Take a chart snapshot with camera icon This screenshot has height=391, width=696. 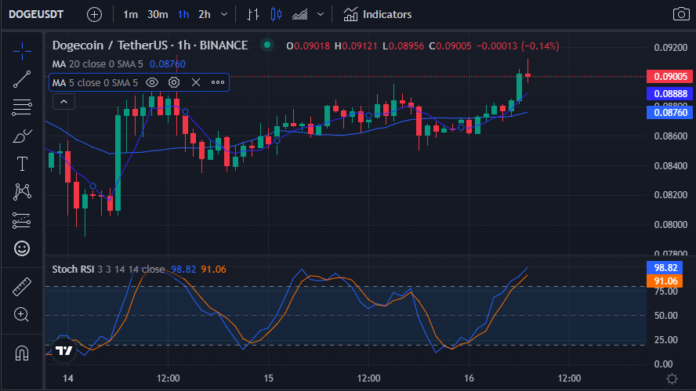[681, 14]
